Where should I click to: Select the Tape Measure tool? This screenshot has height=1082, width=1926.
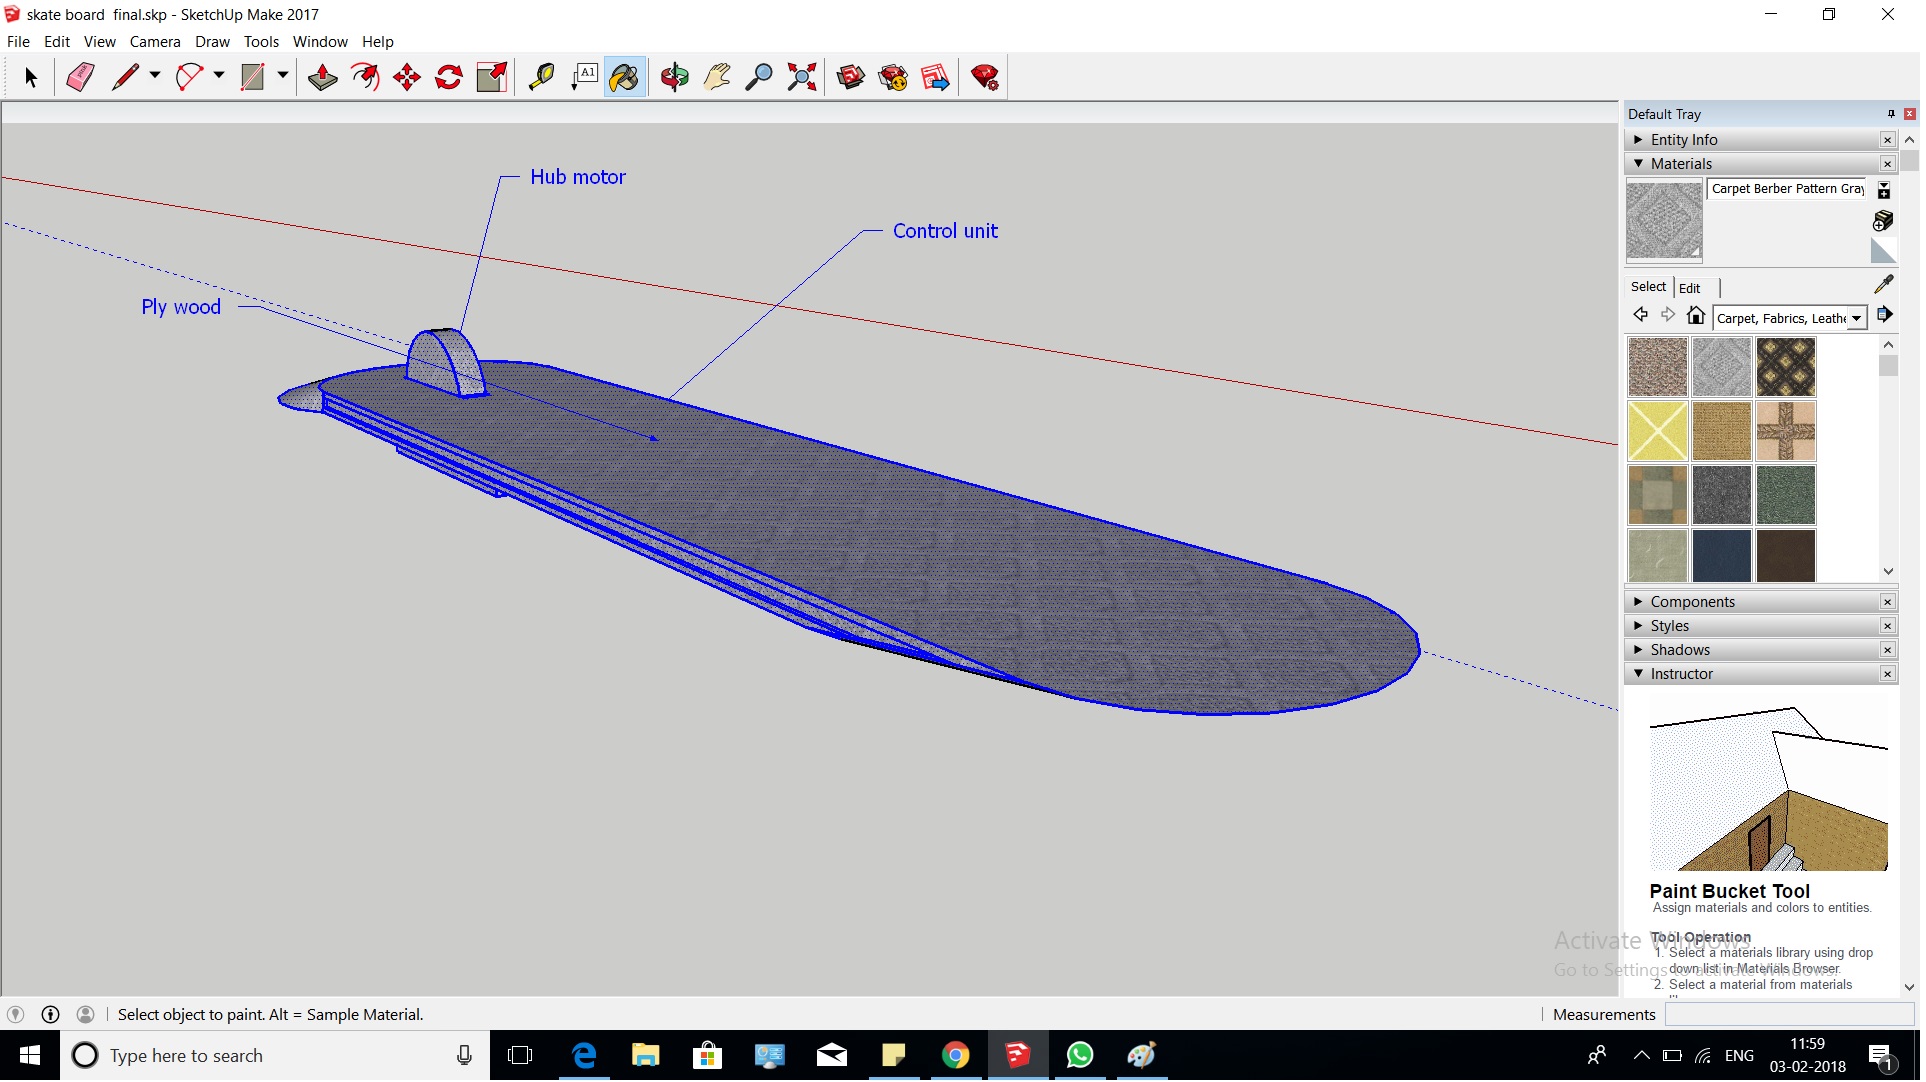(x=541, y=77)
